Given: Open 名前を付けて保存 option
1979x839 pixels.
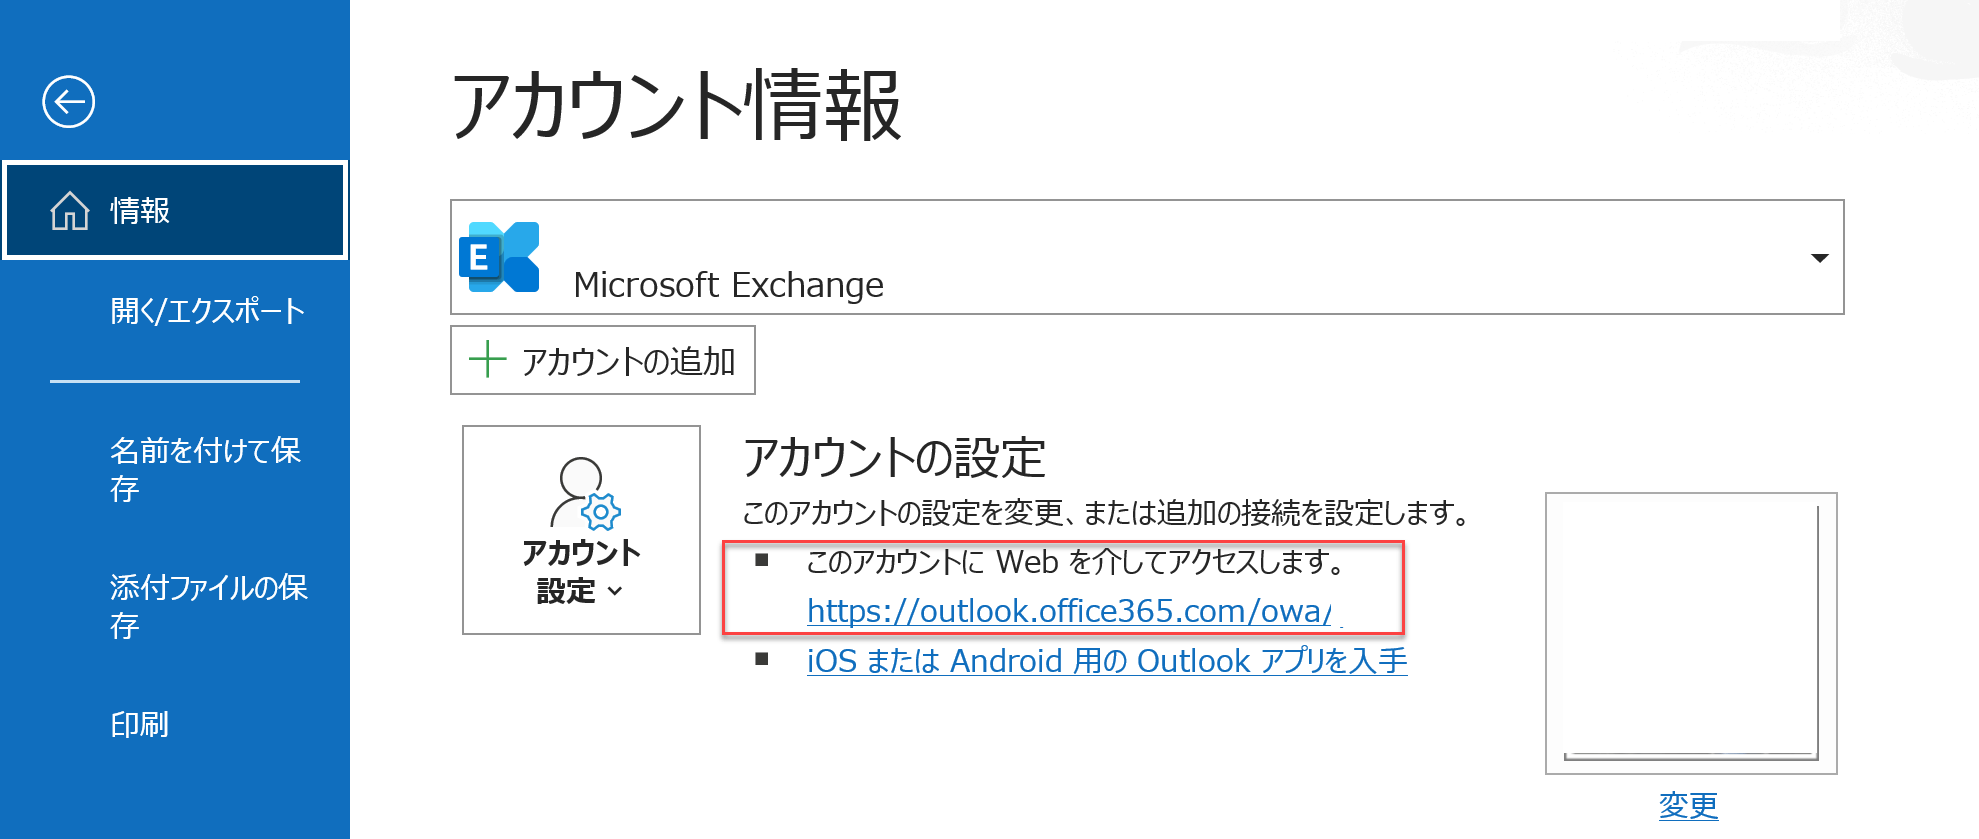Looking at the screenshot, I should coord(205,470).
